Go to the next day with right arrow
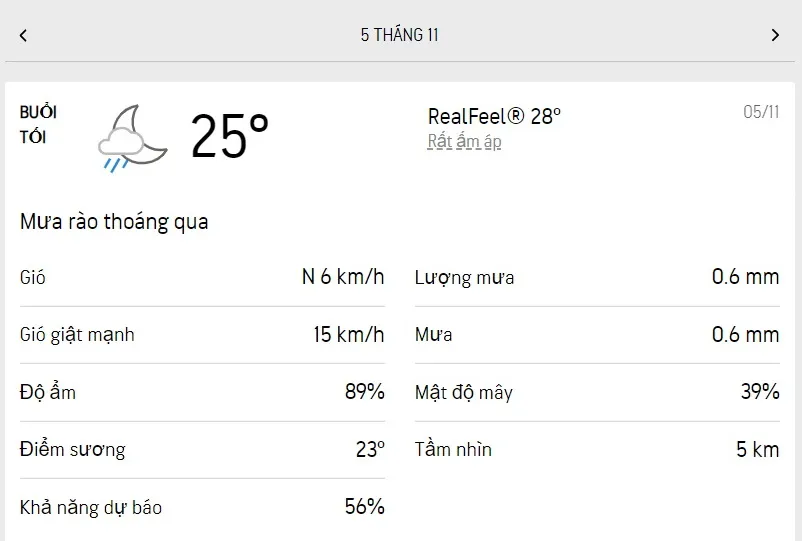 tap(775, 35)
